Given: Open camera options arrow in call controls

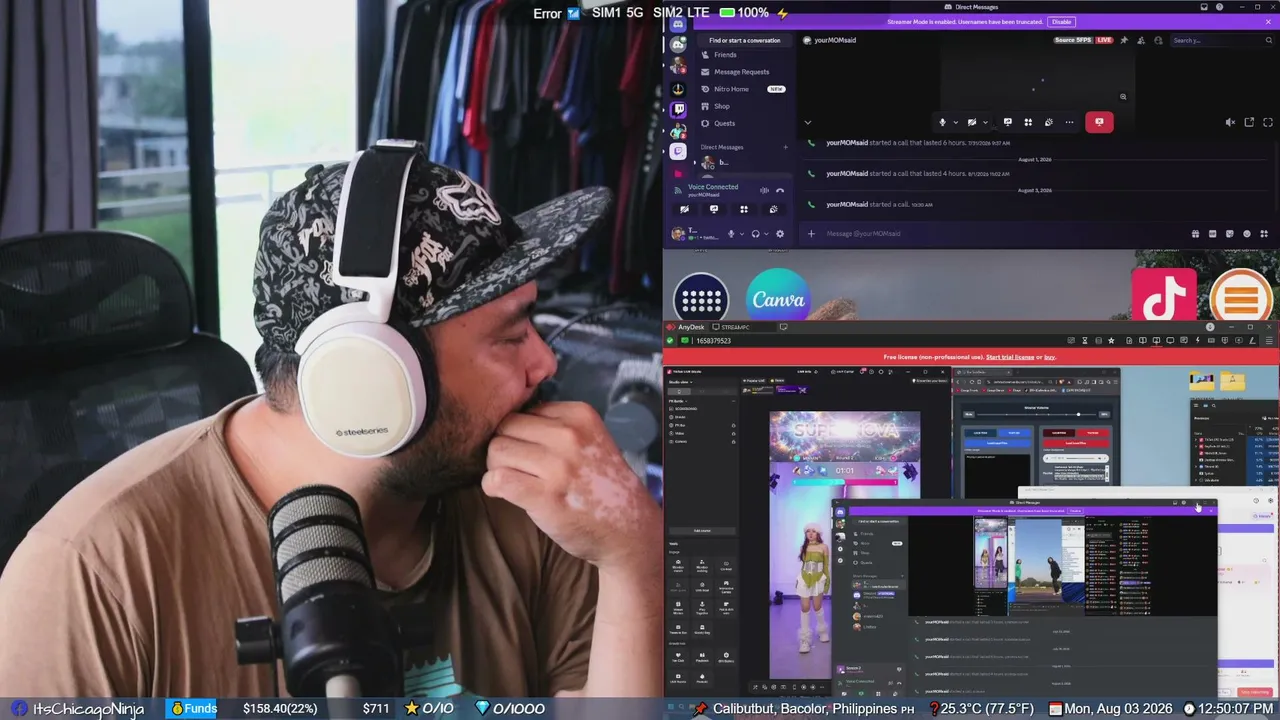Looking at the screenshot, I should click(x=985, y=122).
